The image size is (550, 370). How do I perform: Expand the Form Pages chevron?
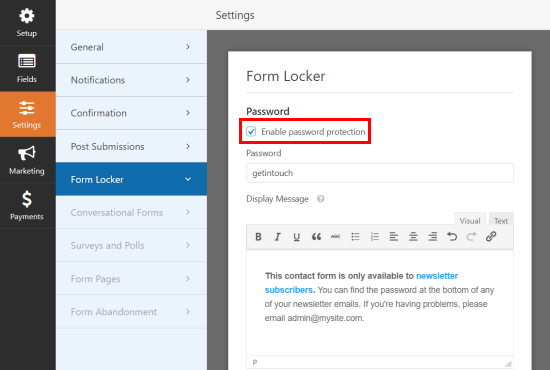click(x=188, y=278)
